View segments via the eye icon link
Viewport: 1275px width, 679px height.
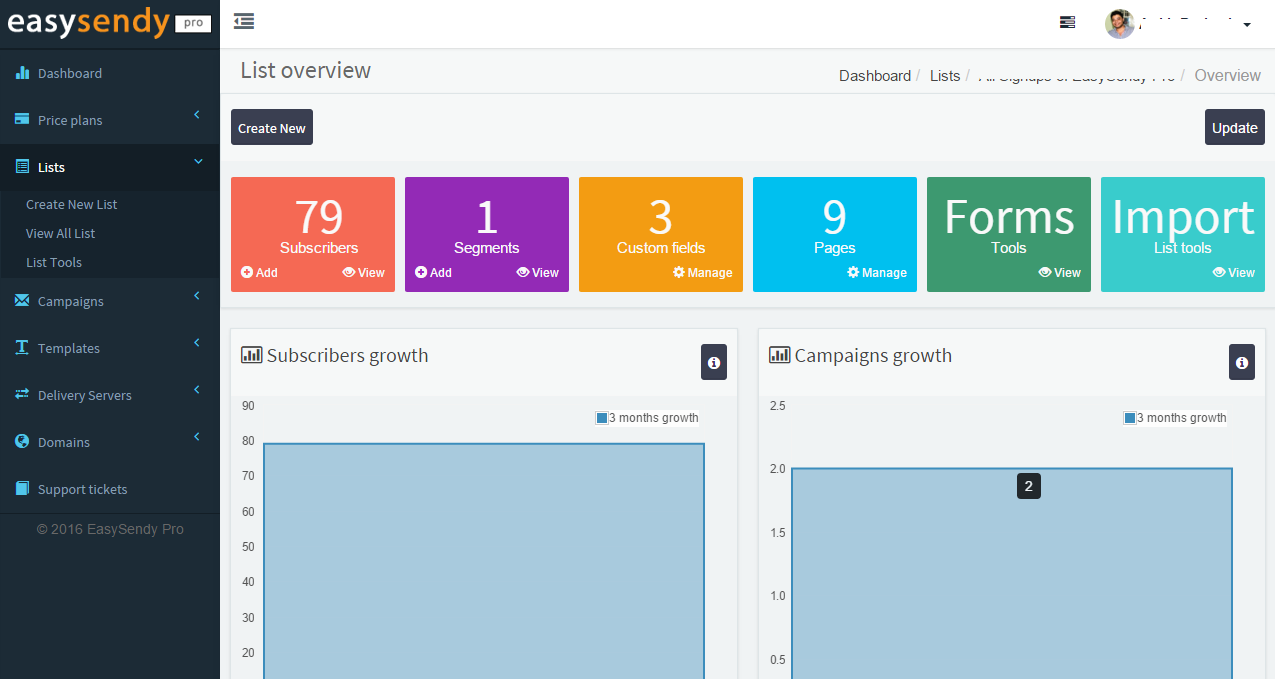[x=537, y=272]
